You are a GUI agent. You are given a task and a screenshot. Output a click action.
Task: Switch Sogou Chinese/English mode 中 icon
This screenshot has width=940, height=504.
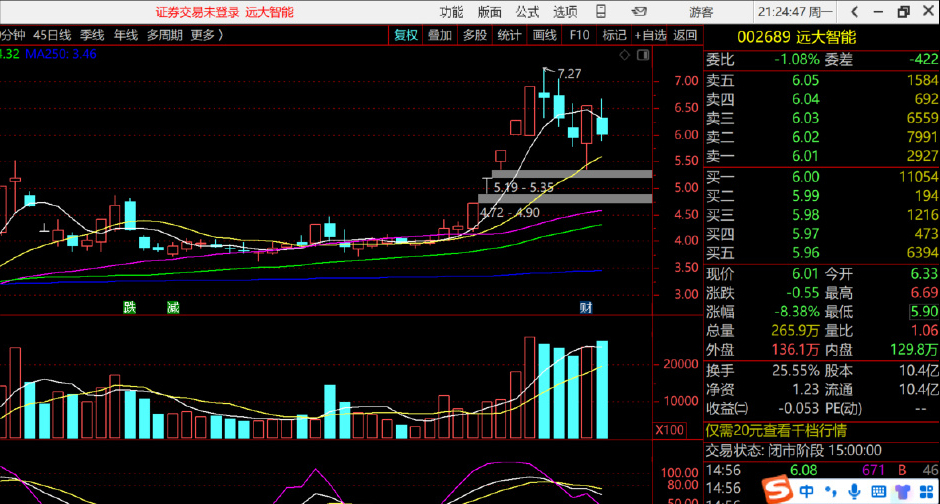806,492
